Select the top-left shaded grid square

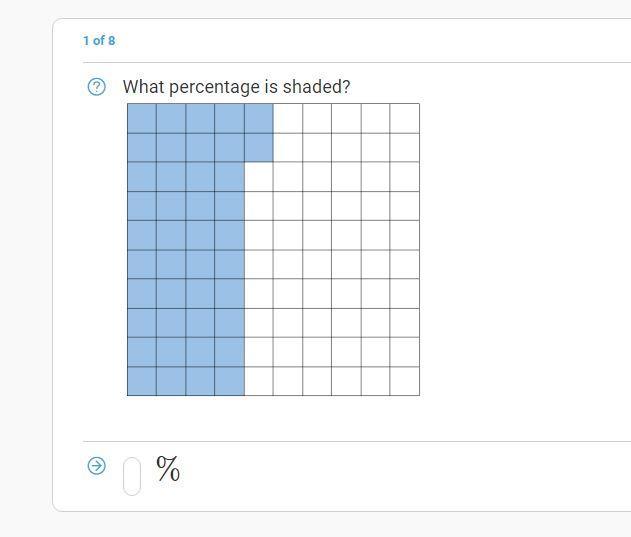click(x=142, y=118)
